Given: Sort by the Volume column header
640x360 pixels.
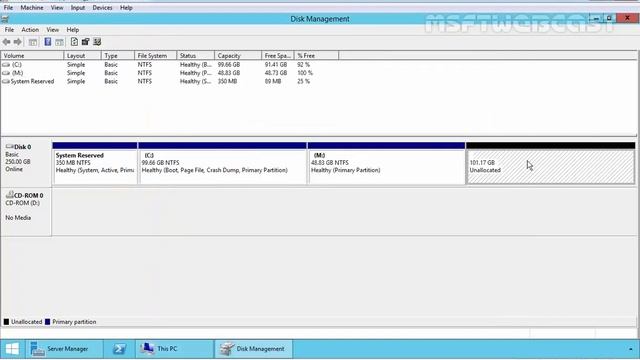Looking at the screenshot, I should click(x=32, y=56).
